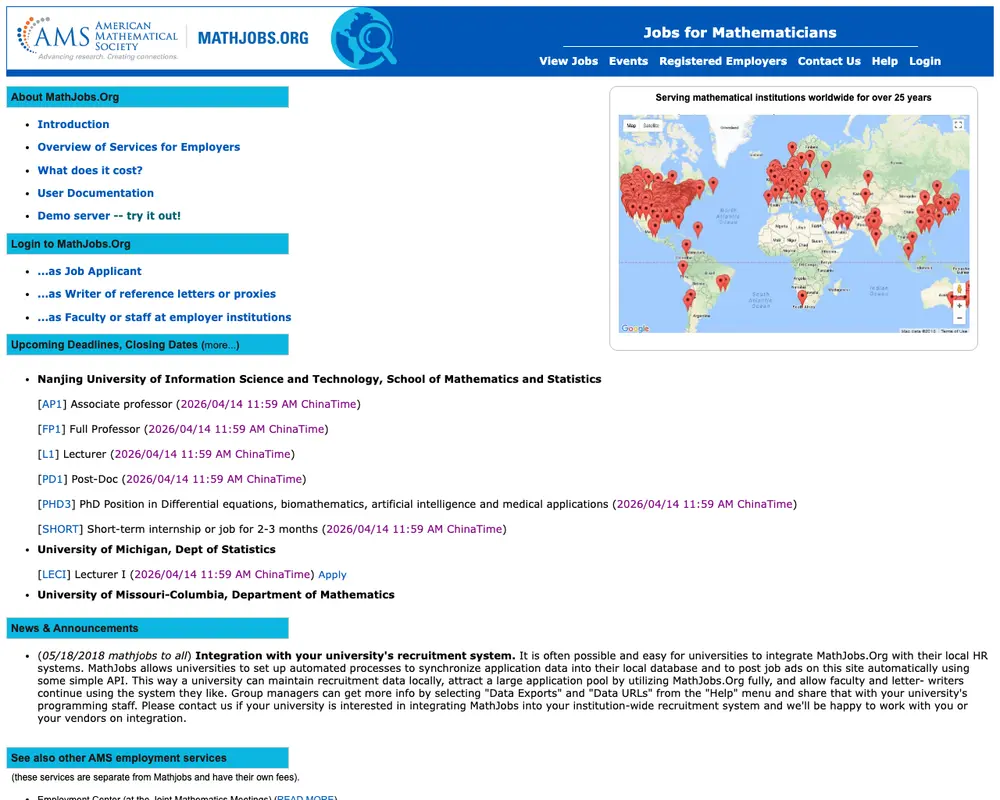Screen dimensions: 1000x800
Task: Zoom in on the map with plus
Action: [x=959, y=306]
